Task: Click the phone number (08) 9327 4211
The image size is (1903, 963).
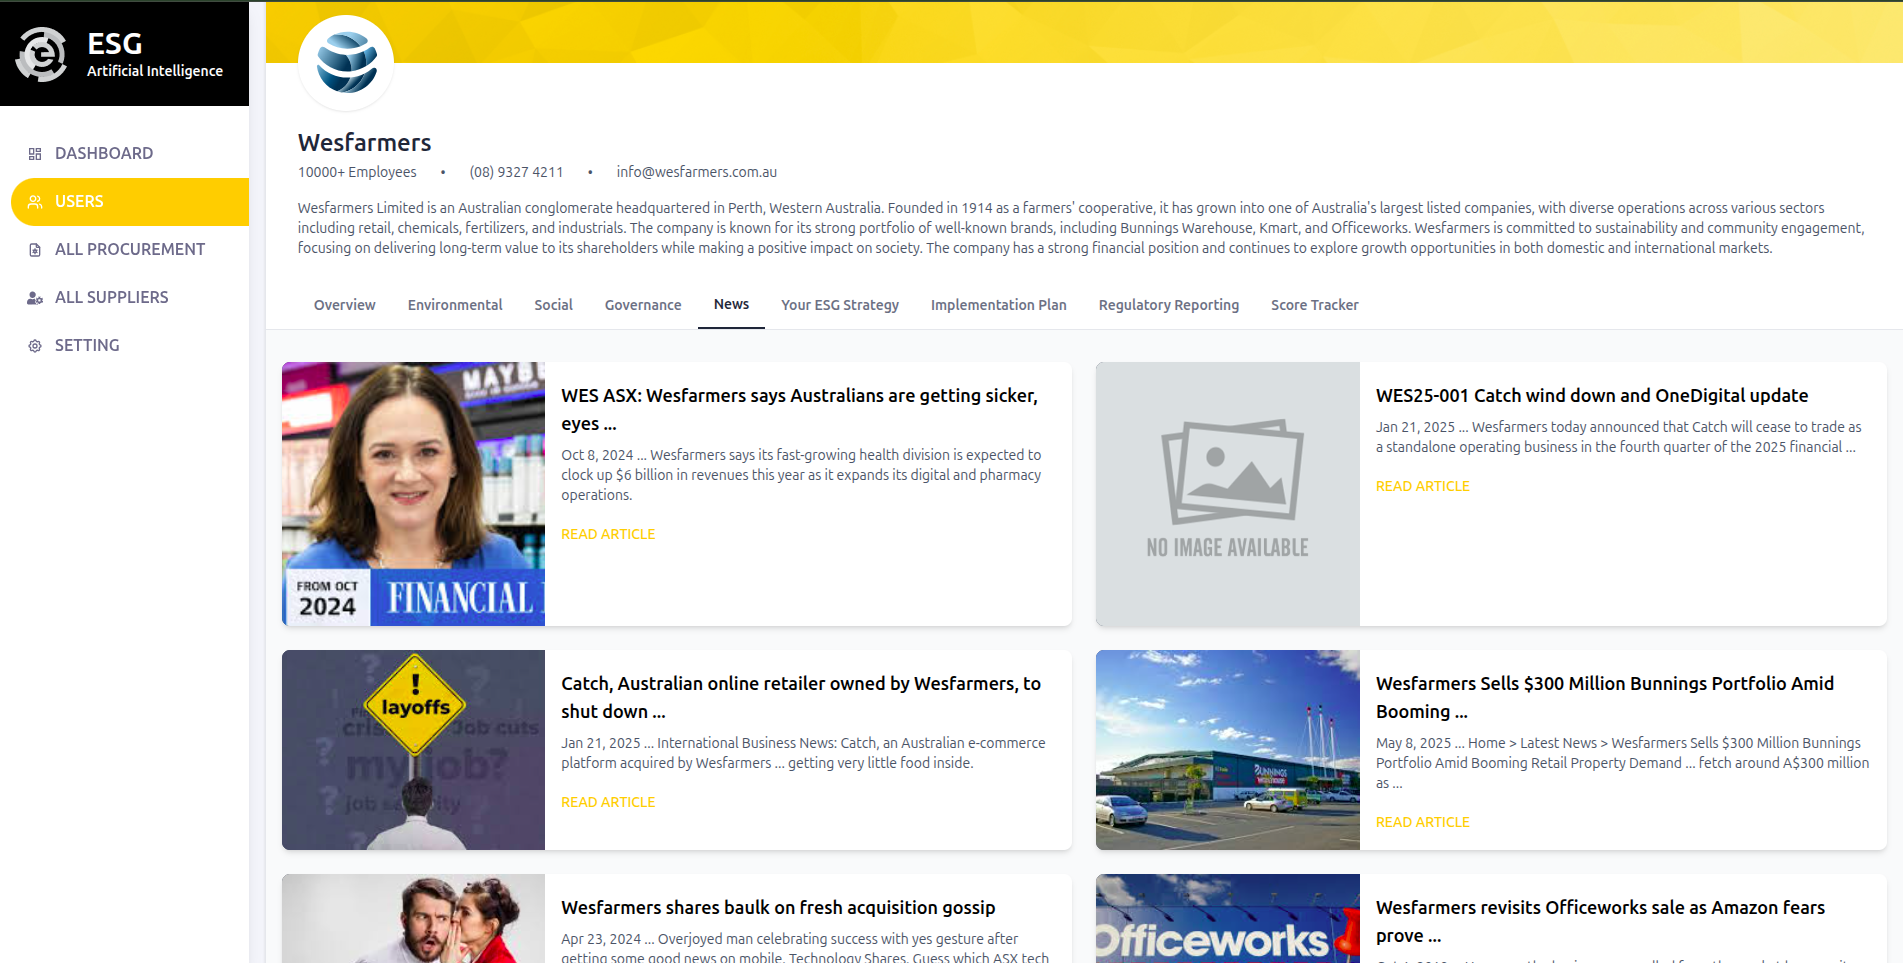Action: [x=516, y=172]
